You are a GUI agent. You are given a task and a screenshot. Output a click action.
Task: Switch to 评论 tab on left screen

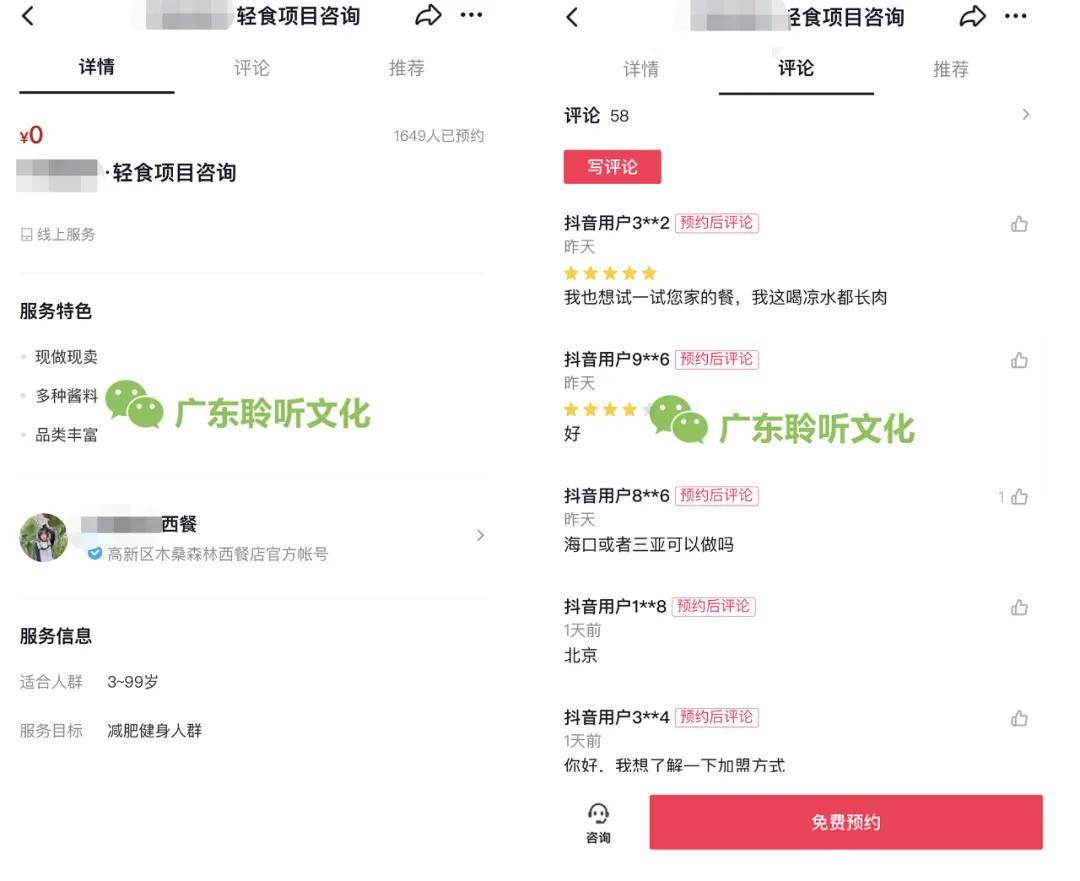pyautogui.click(x=251, y=68)
